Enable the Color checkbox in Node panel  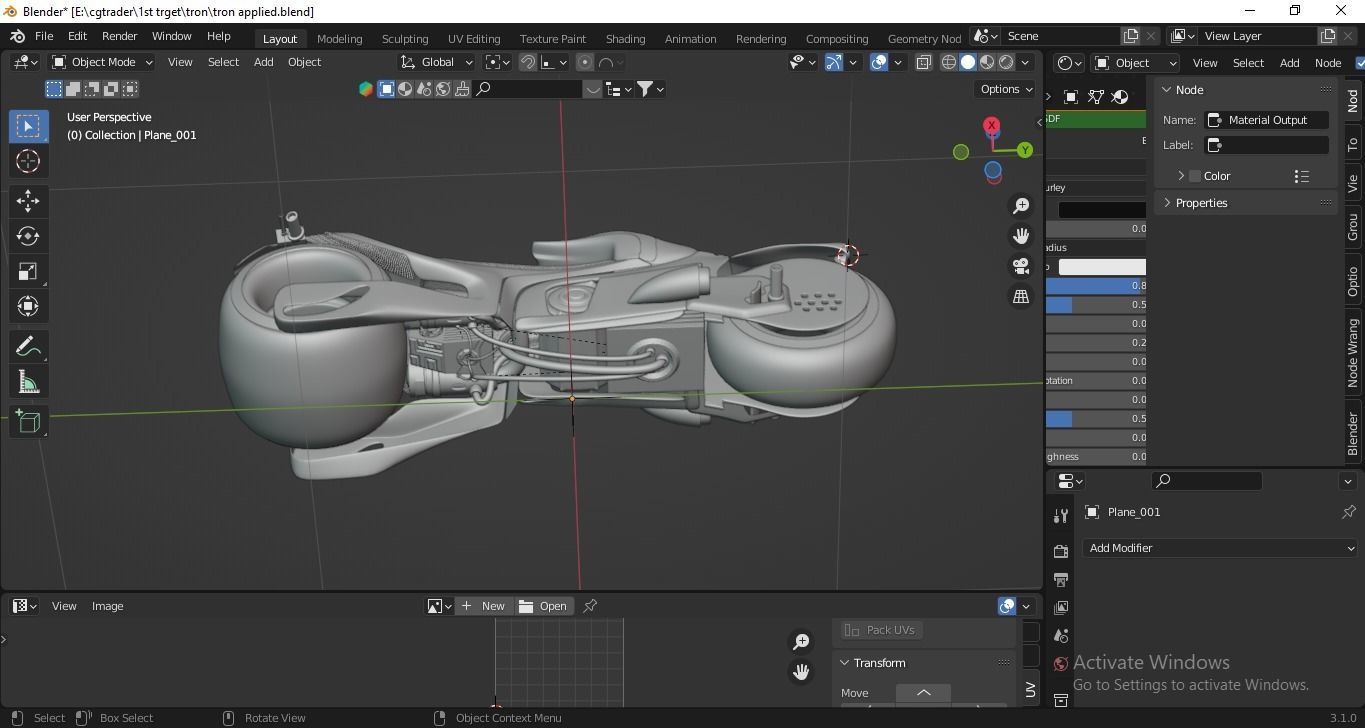click(1195, 176)
